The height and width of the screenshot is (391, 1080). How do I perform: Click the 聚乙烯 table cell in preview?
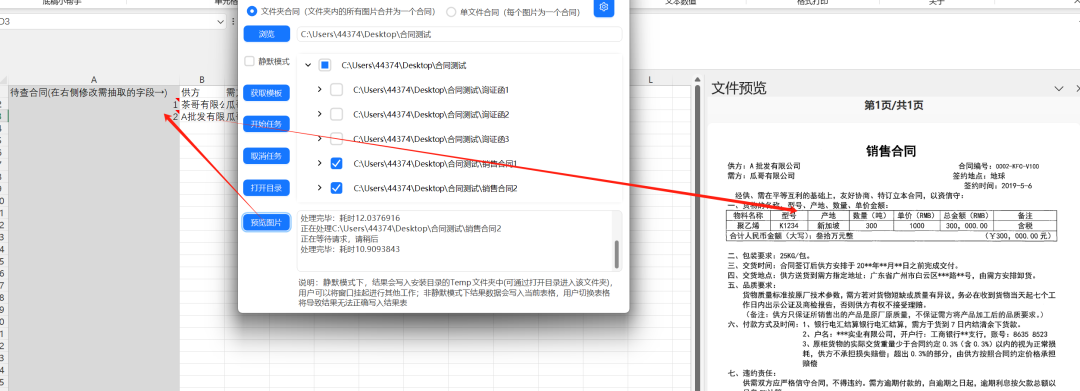click(749, 225)
